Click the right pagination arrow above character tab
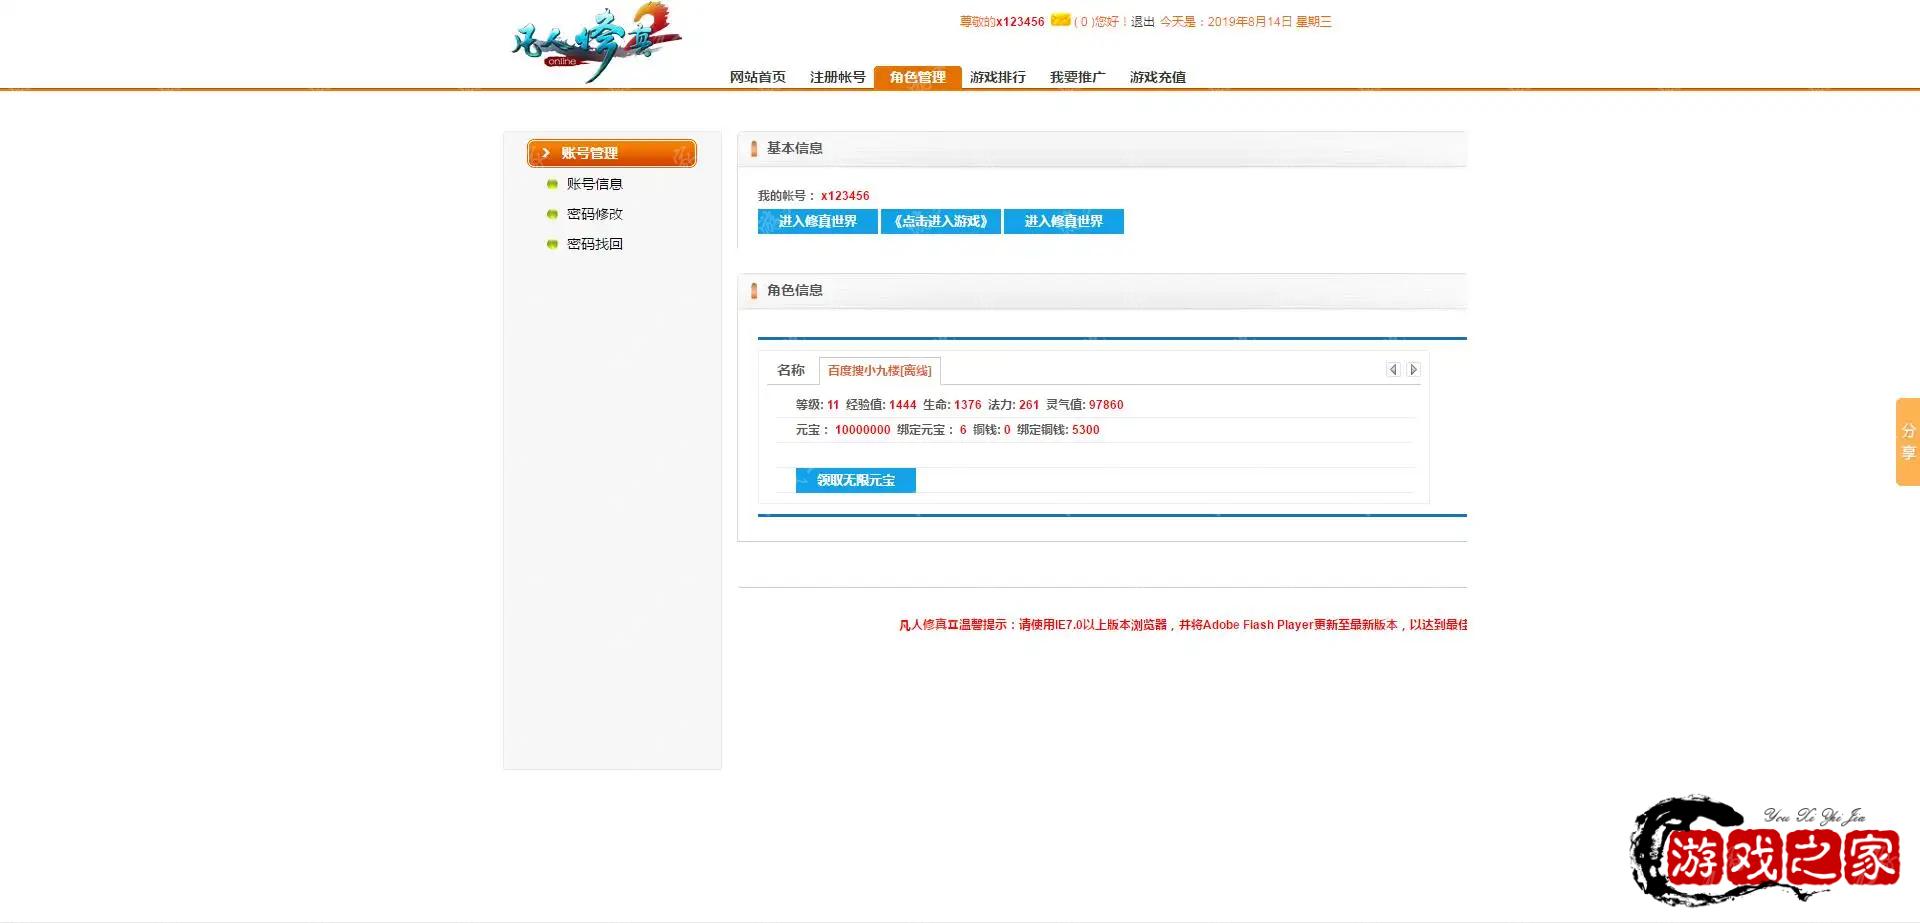Screen dimensions: 1920x923 1413,369
